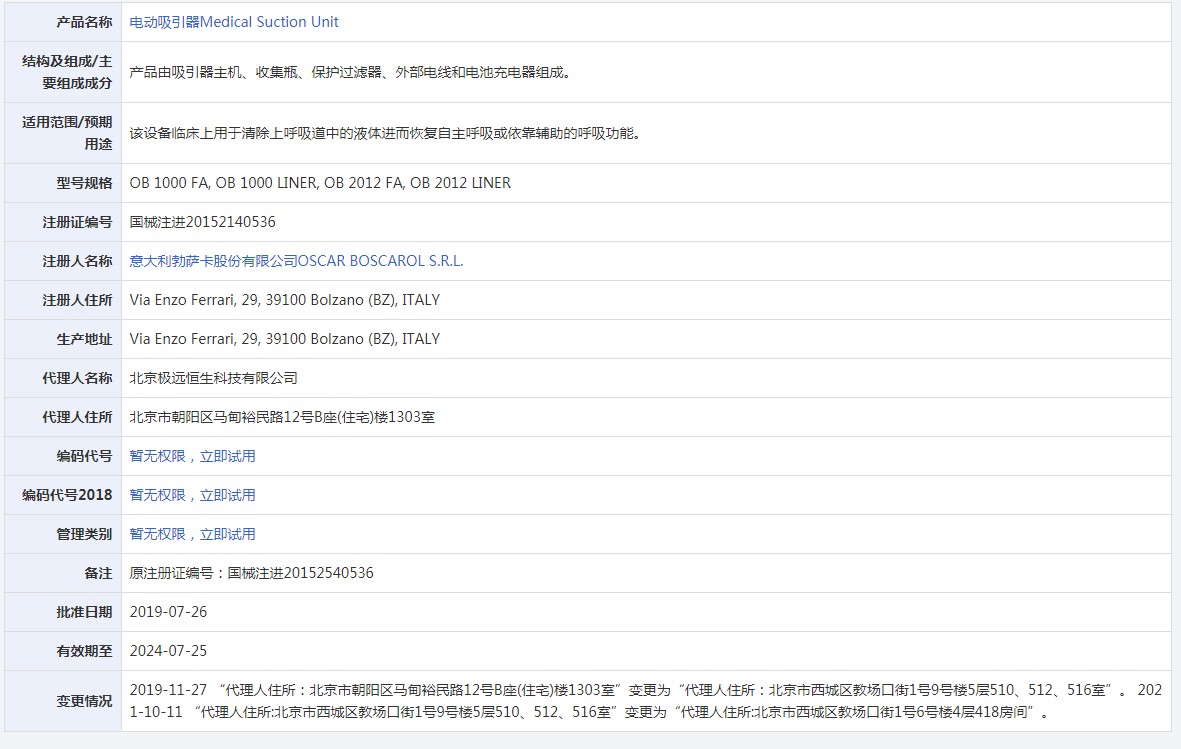Click the 备注 row label
This screenshot has width=1181, height=749.
(98, 573)
